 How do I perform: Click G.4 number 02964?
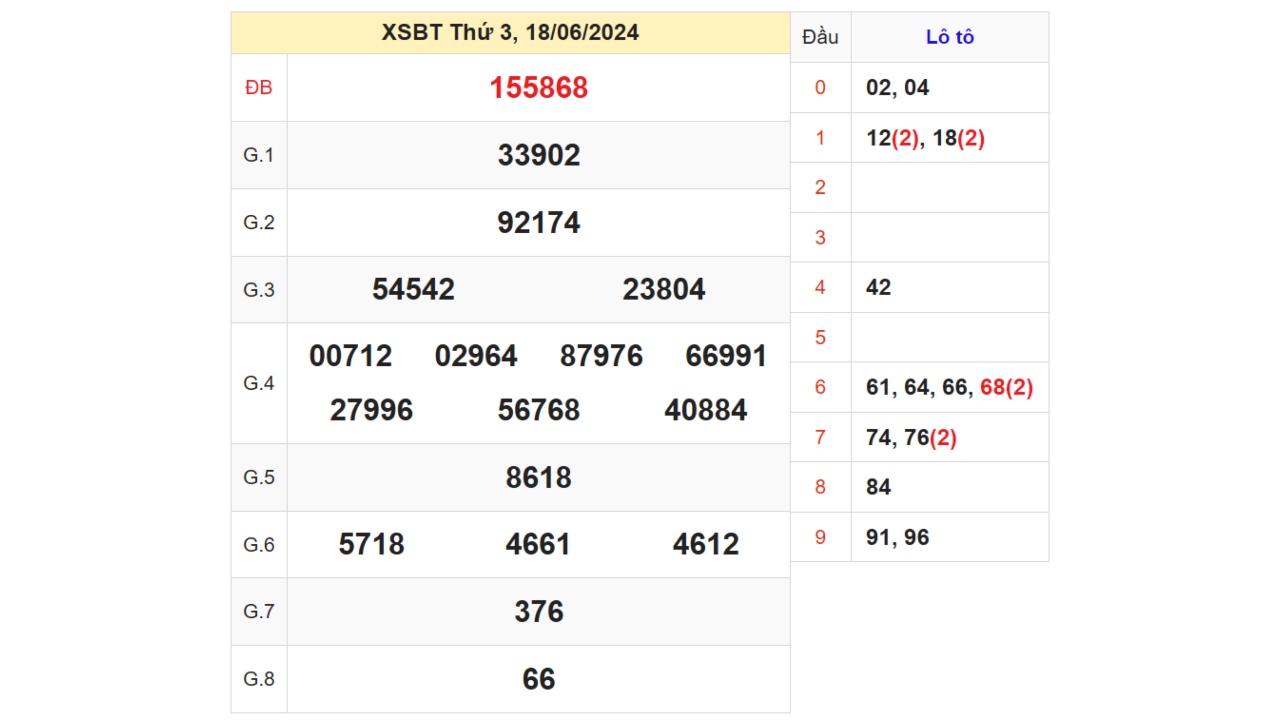click(476, 356)
